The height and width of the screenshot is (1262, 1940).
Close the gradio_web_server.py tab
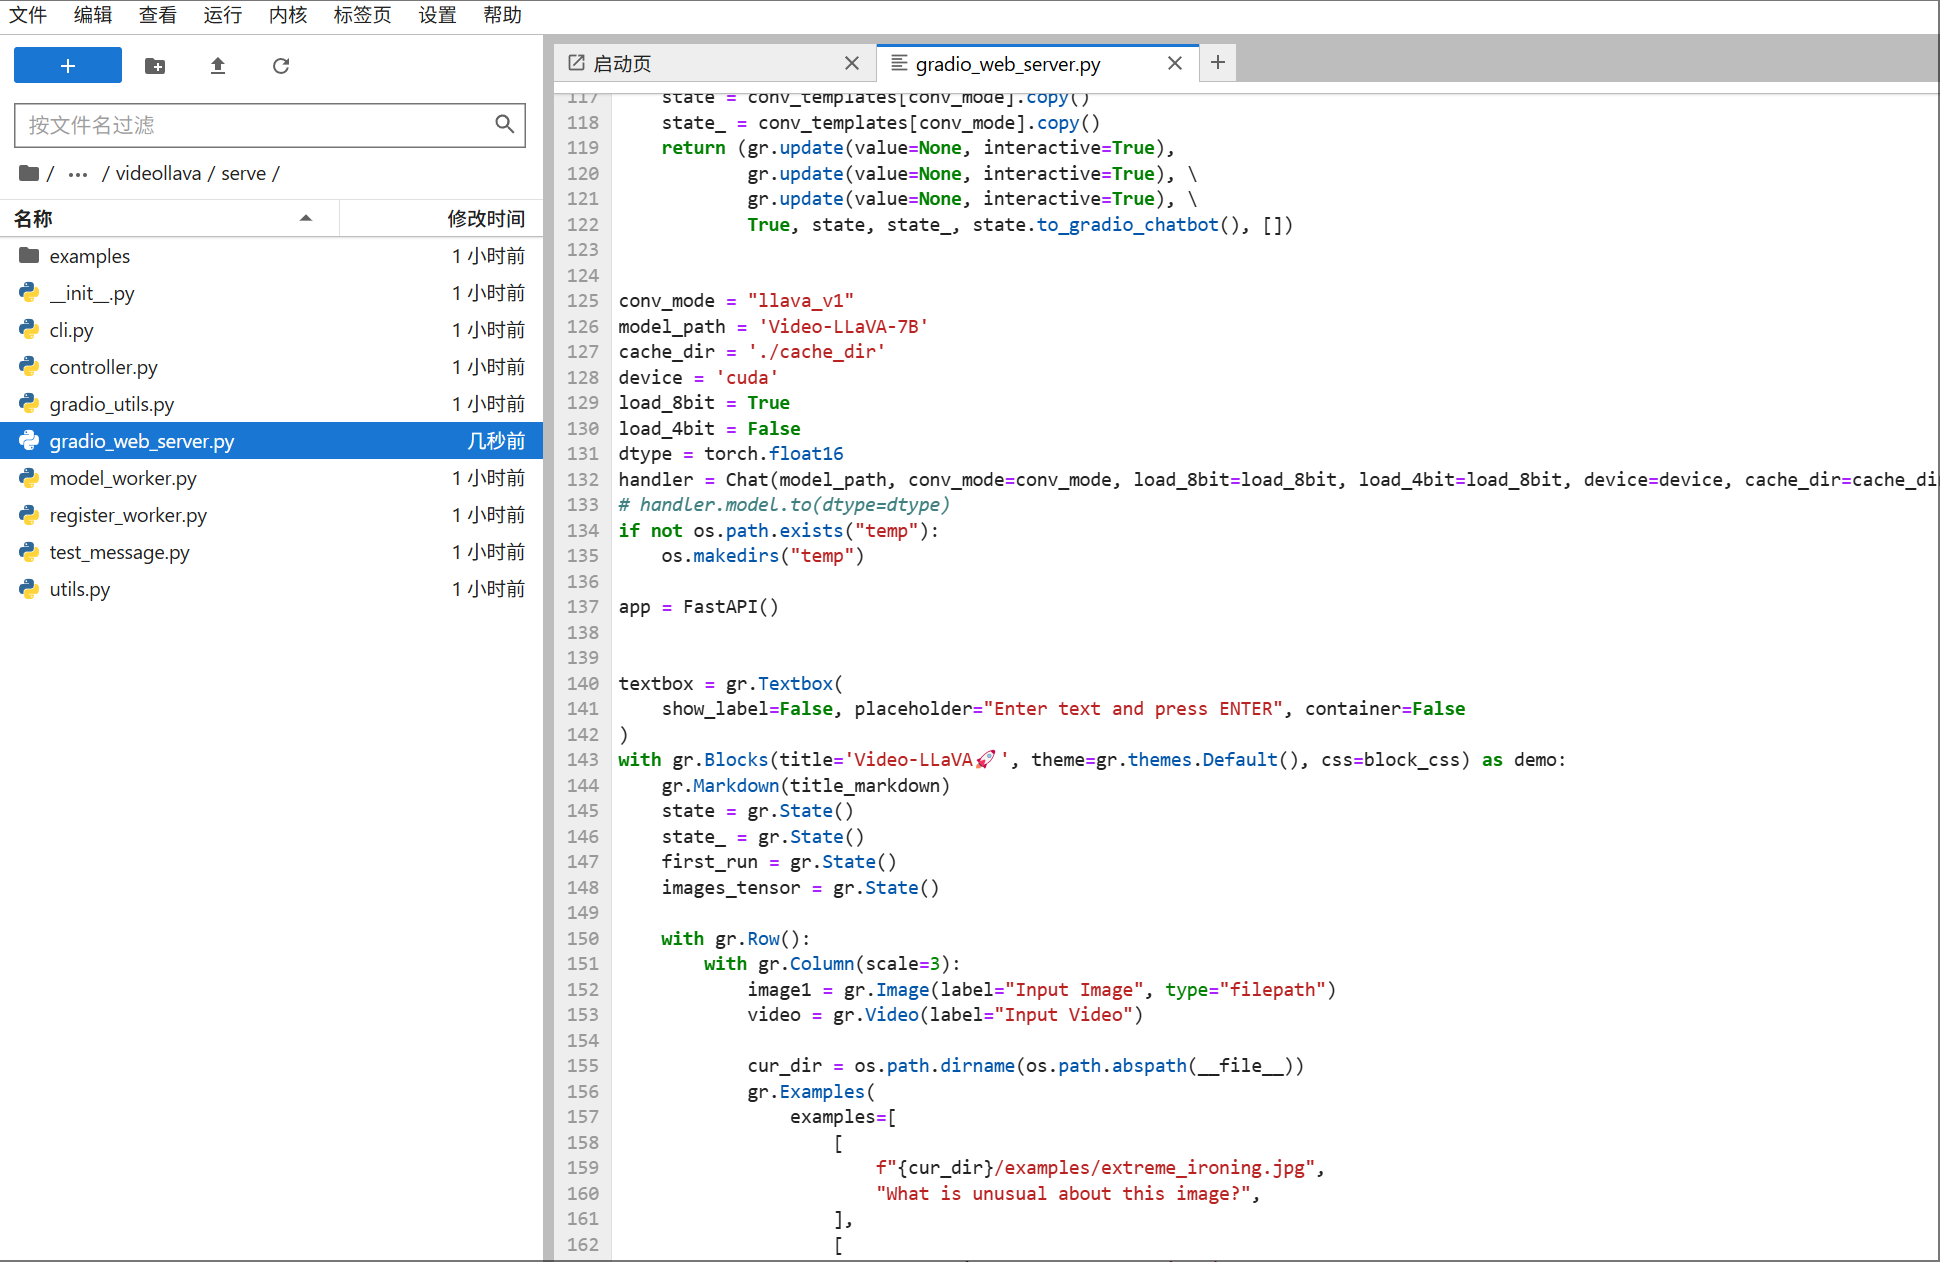pyautogui.click(x=1175, y=63)
